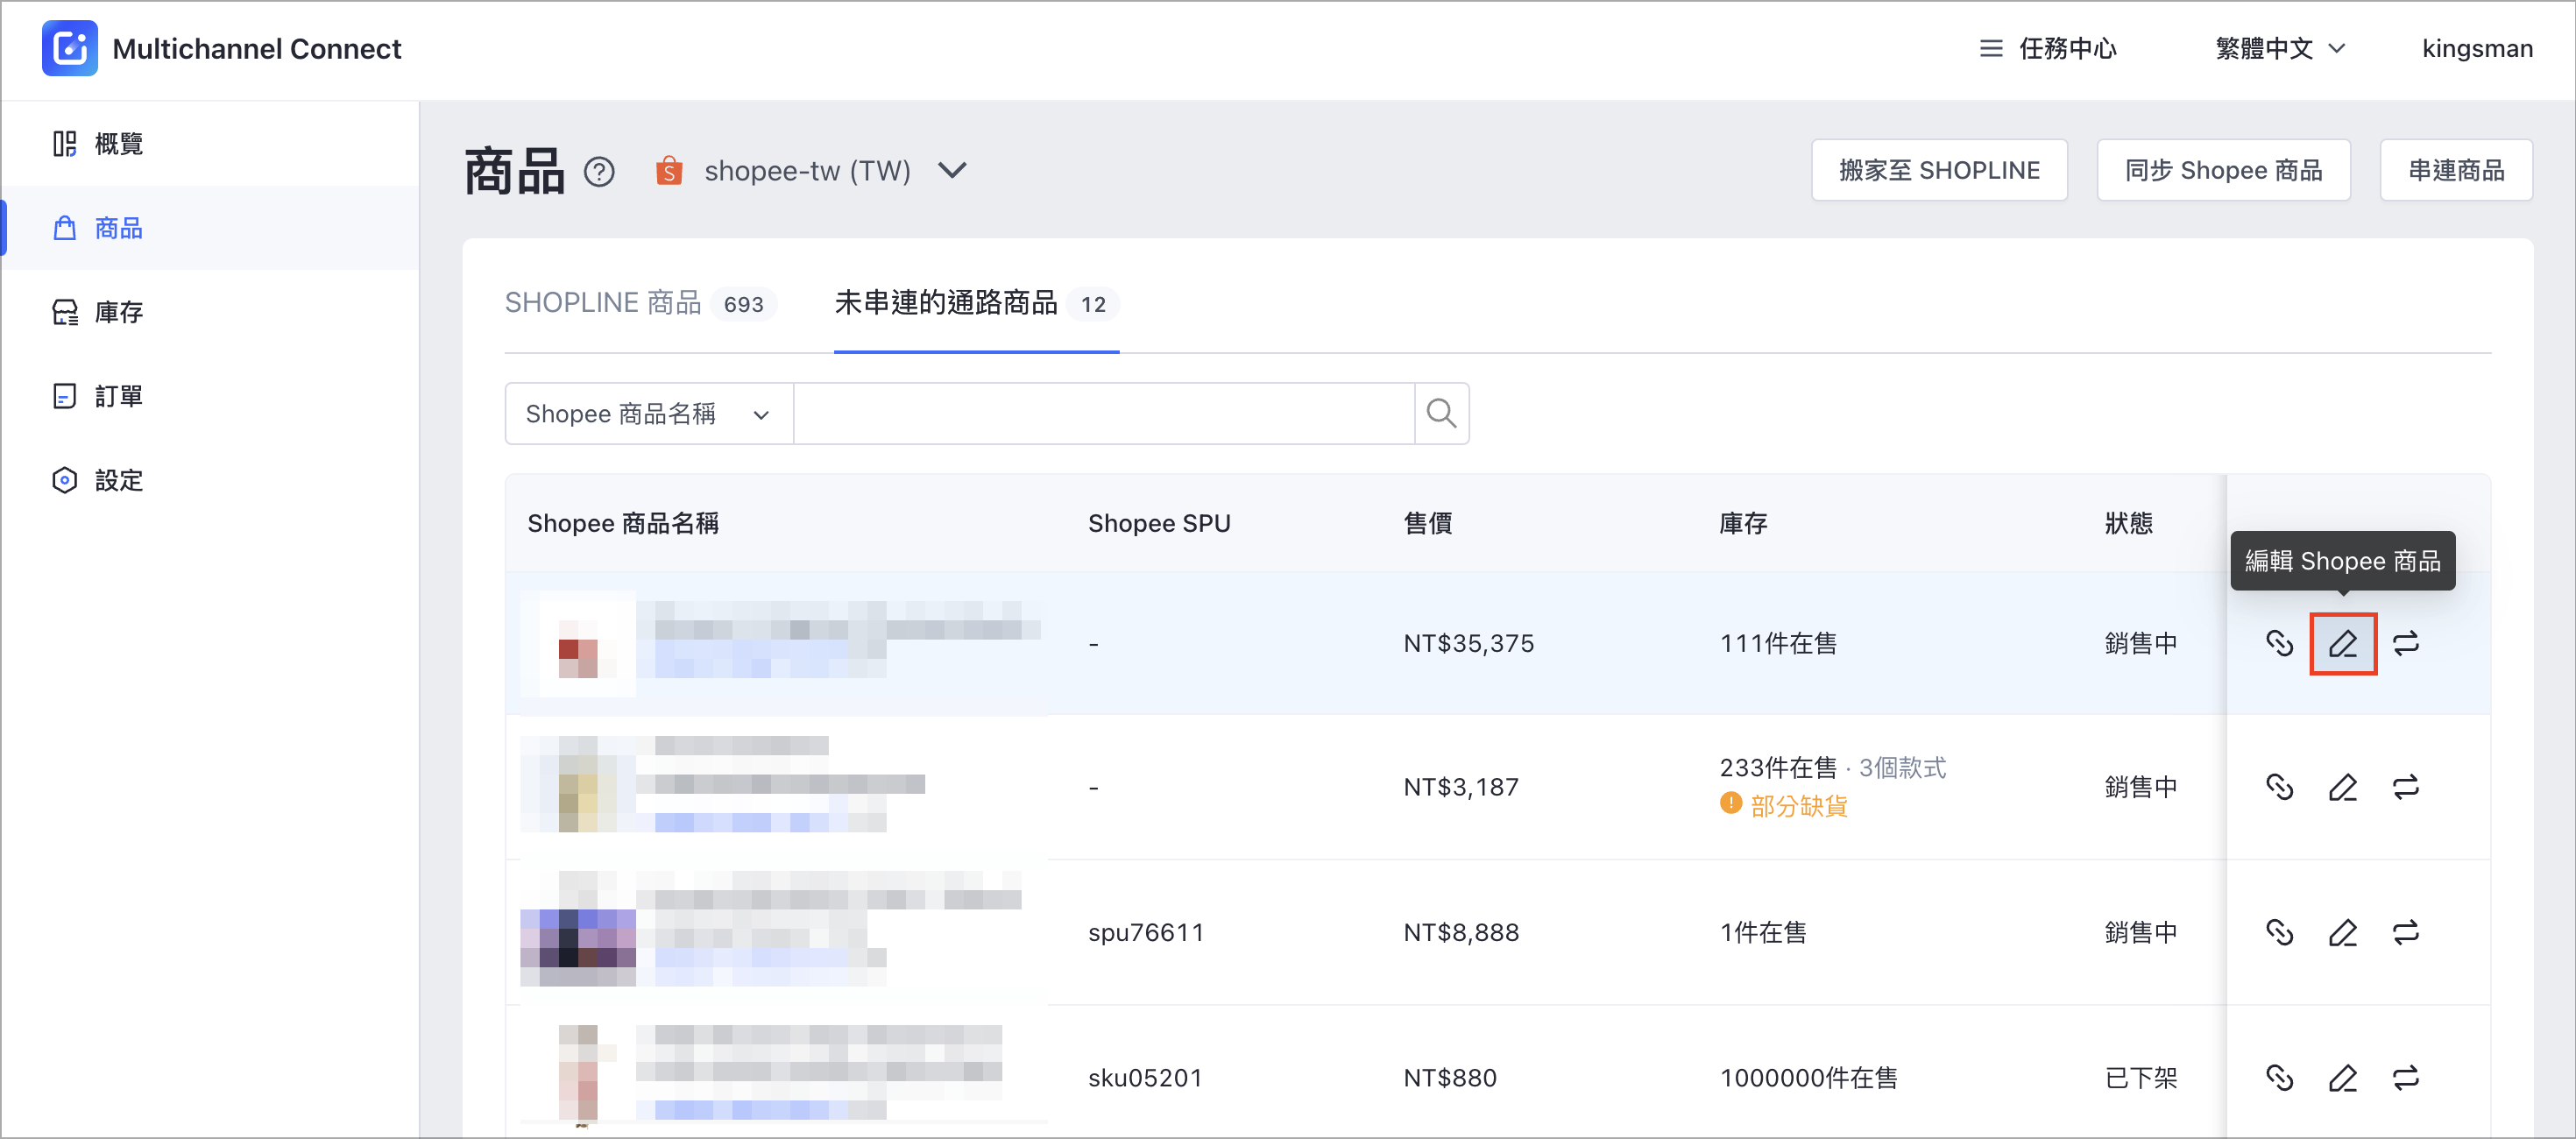Click the sku05201 SPU cell
The image size is (2576, 1139).
[1145, 1078]
